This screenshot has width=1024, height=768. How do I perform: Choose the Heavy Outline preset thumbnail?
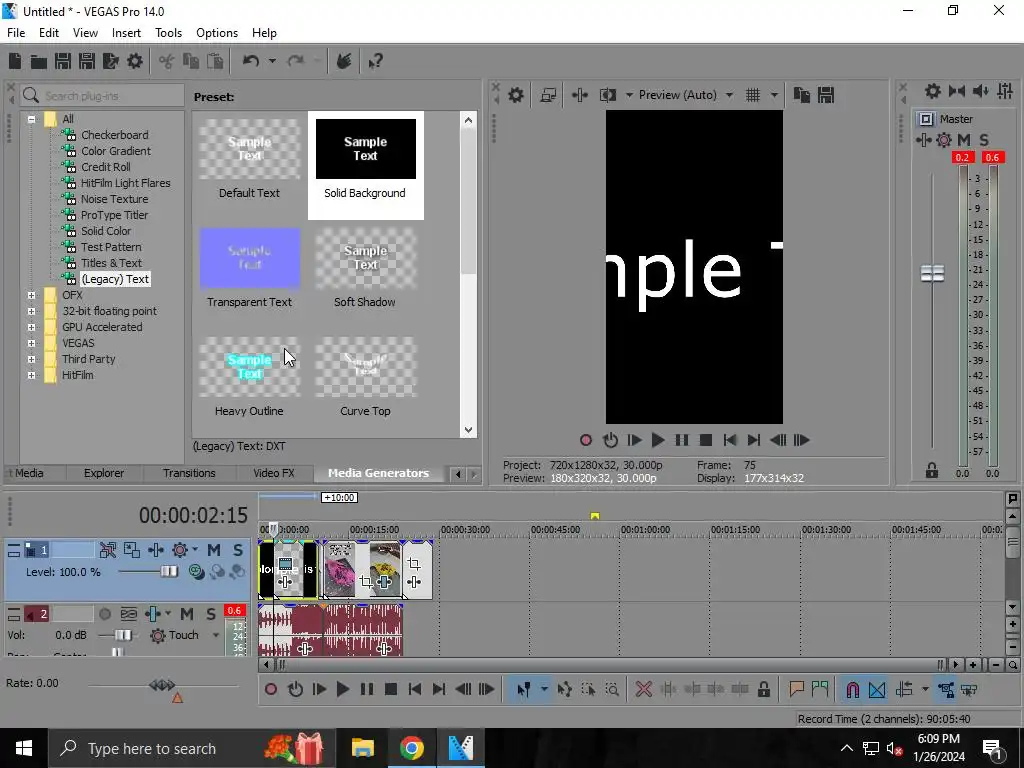249,367
